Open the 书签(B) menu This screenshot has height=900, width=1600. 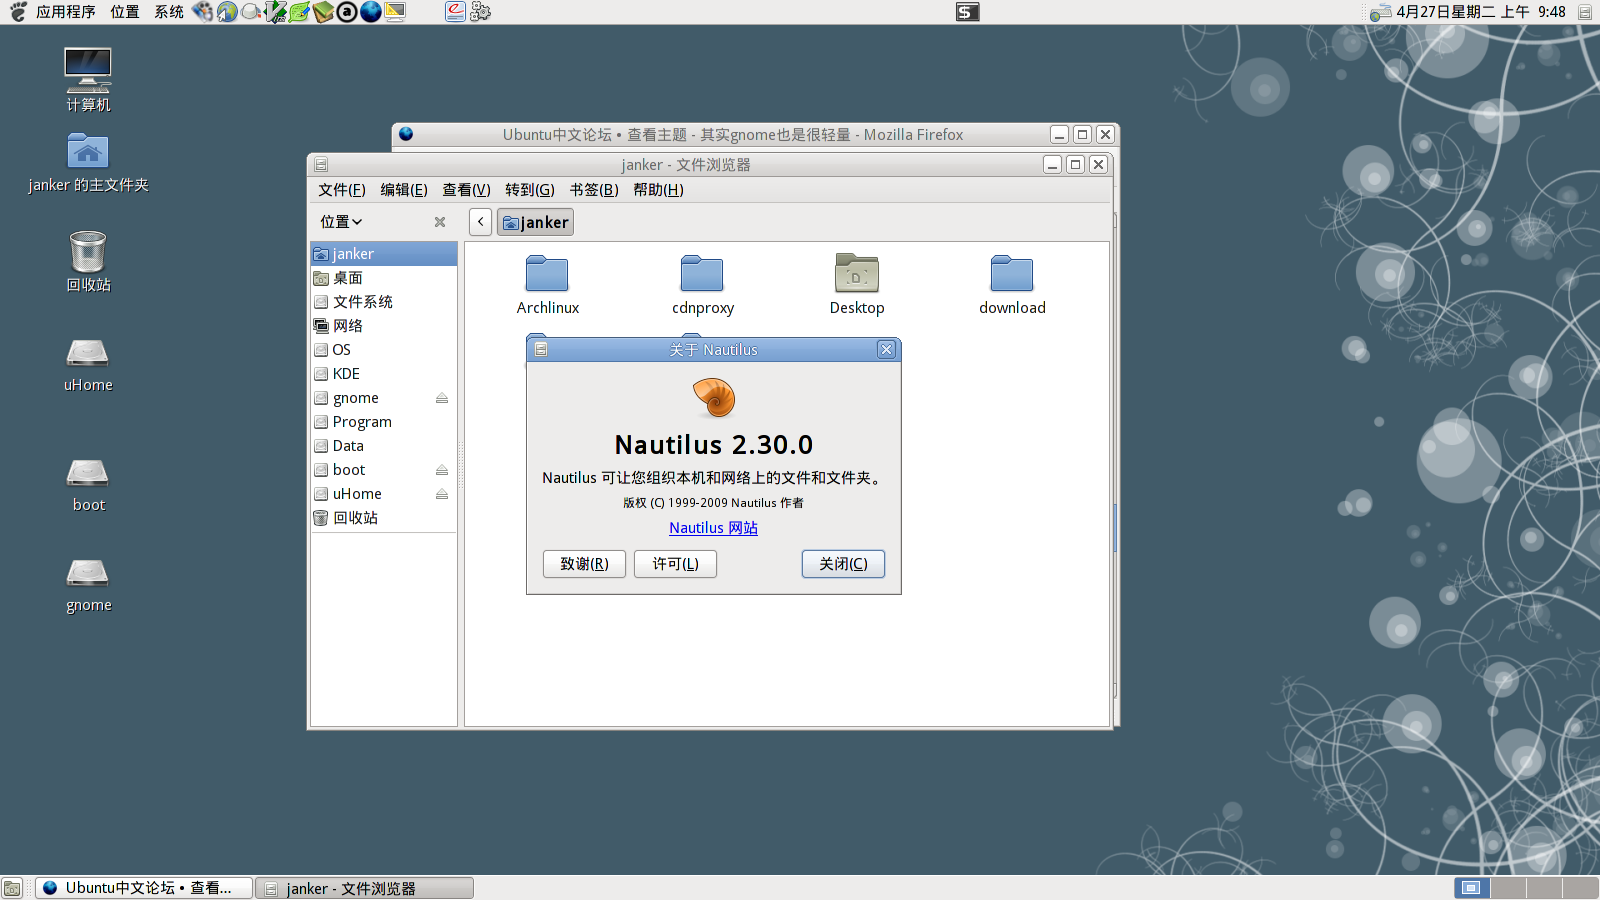pyautogui.click(x=594, y=190)
